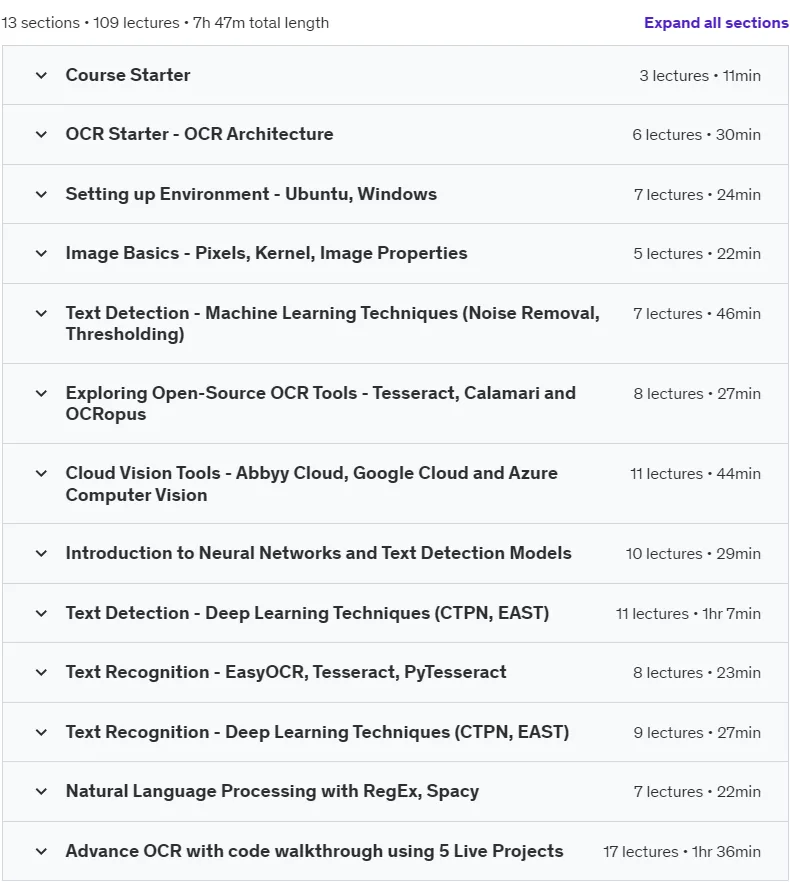Image resolution: width=790 pixels, height=882 pixels.
Task: Open Natural Language Processing with RegEx, Spacy title
Action: click(x=272, y=791)
